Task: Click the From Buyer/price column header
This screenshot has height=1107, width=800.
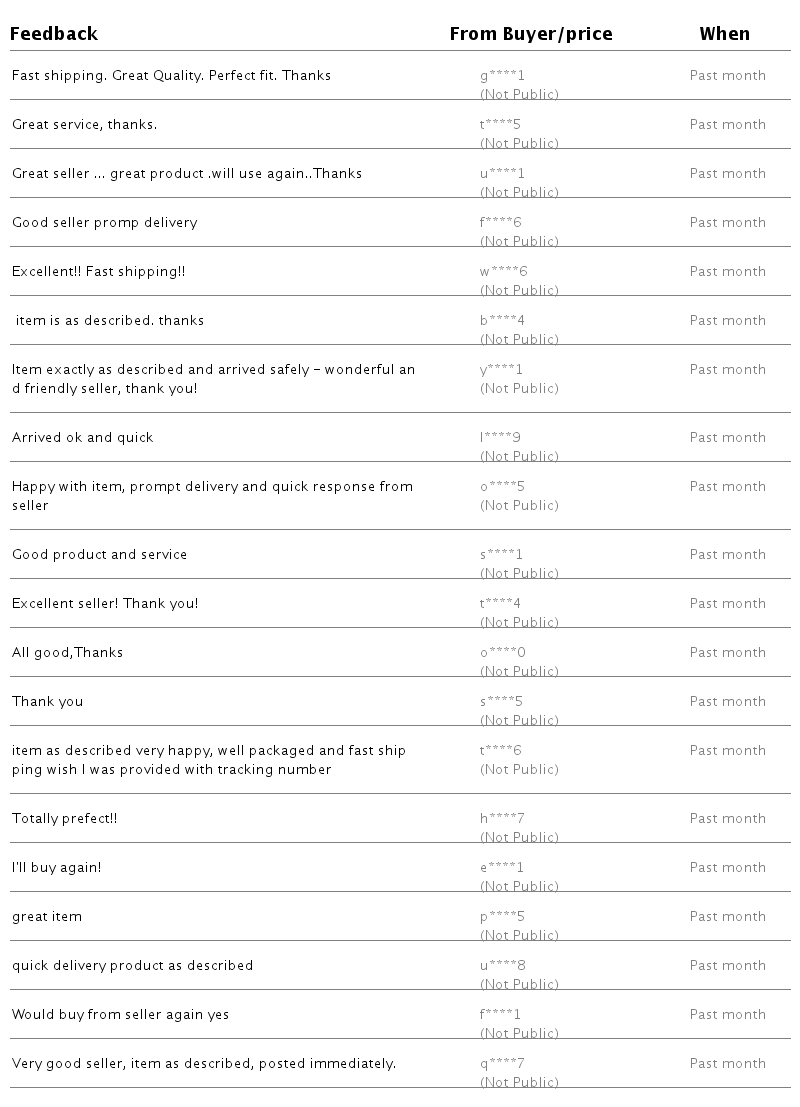Action: point(531,34)
